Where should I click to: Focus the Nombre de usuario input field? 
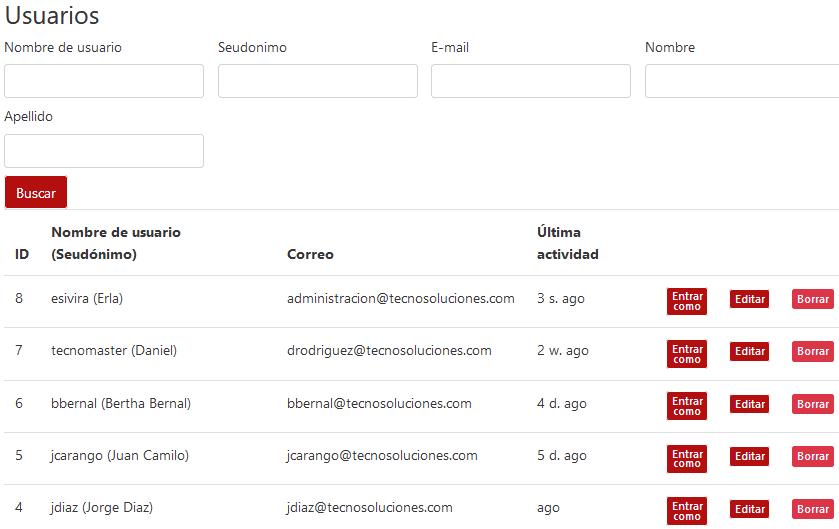click(x=104, y=81)
